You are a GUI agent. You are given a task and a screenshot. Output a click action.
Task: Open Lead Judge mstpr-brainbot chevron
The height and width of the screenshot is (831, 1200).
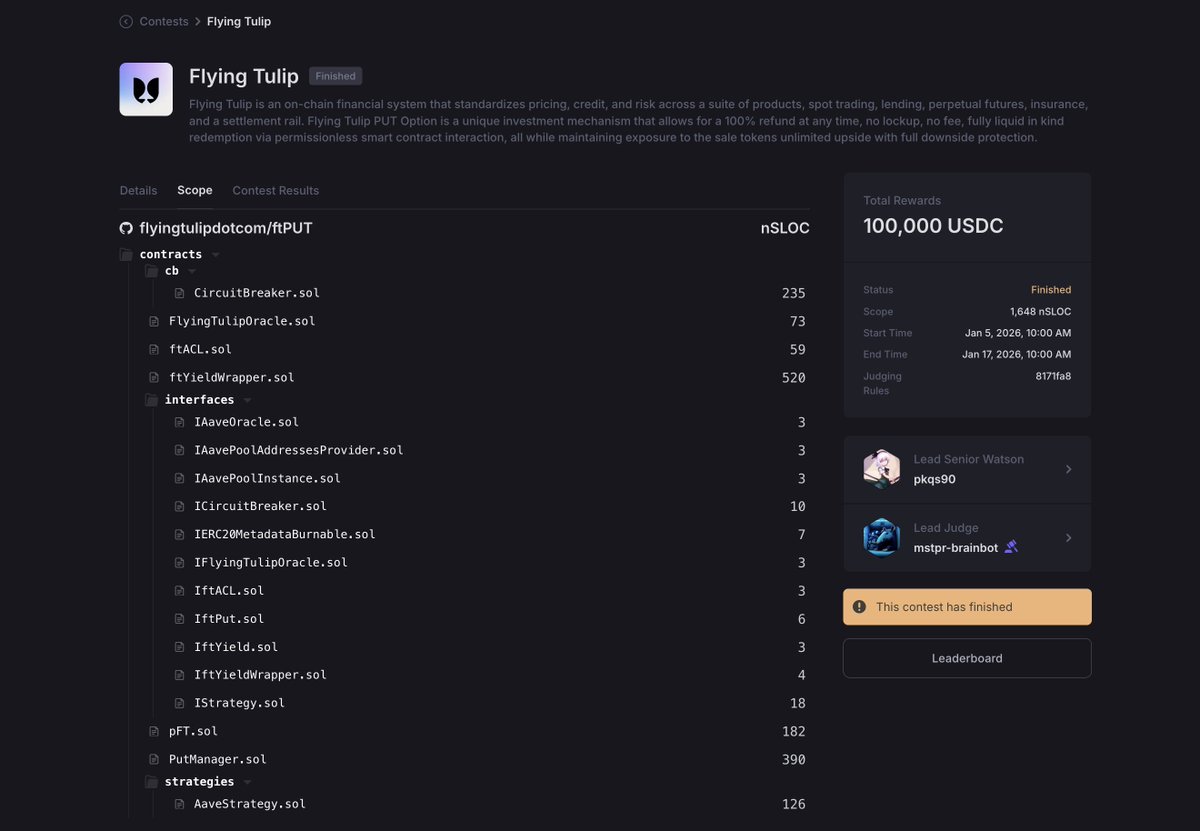[1068, 538]
